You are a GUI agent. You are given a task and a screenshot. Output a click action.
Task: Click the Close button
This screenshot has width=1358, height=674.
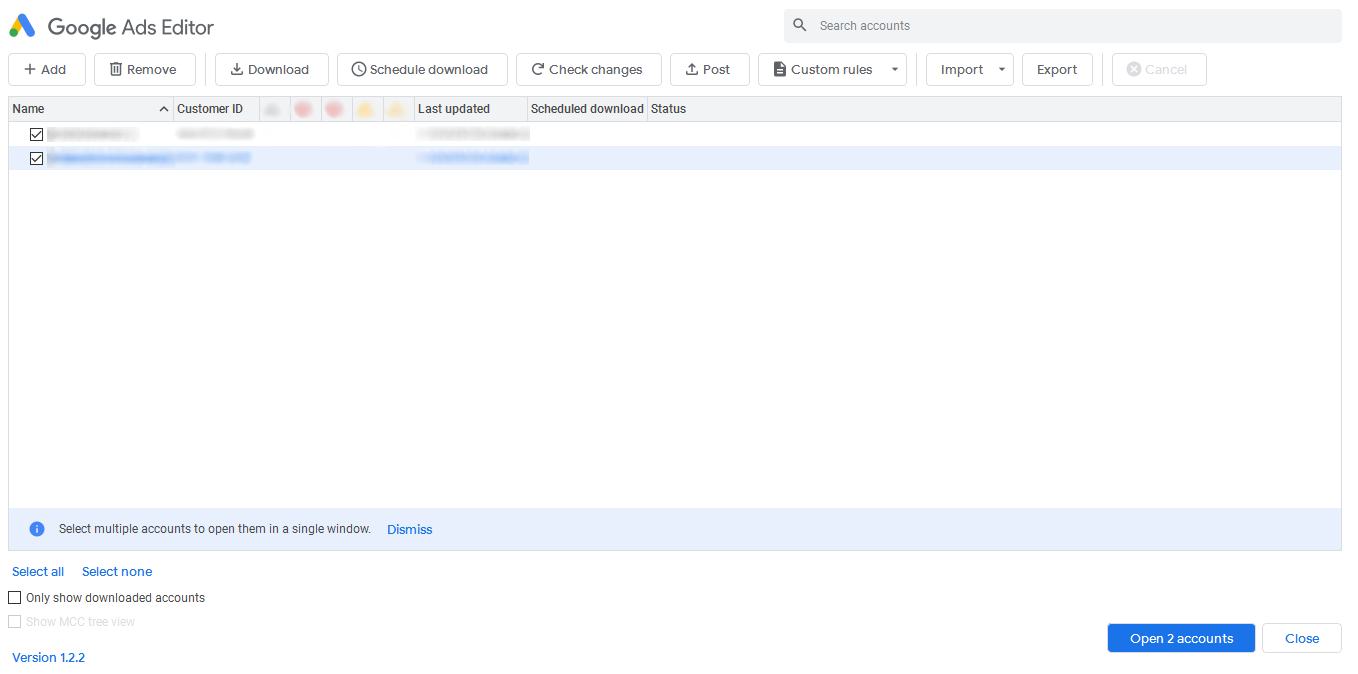click(x=1302, y=638)
